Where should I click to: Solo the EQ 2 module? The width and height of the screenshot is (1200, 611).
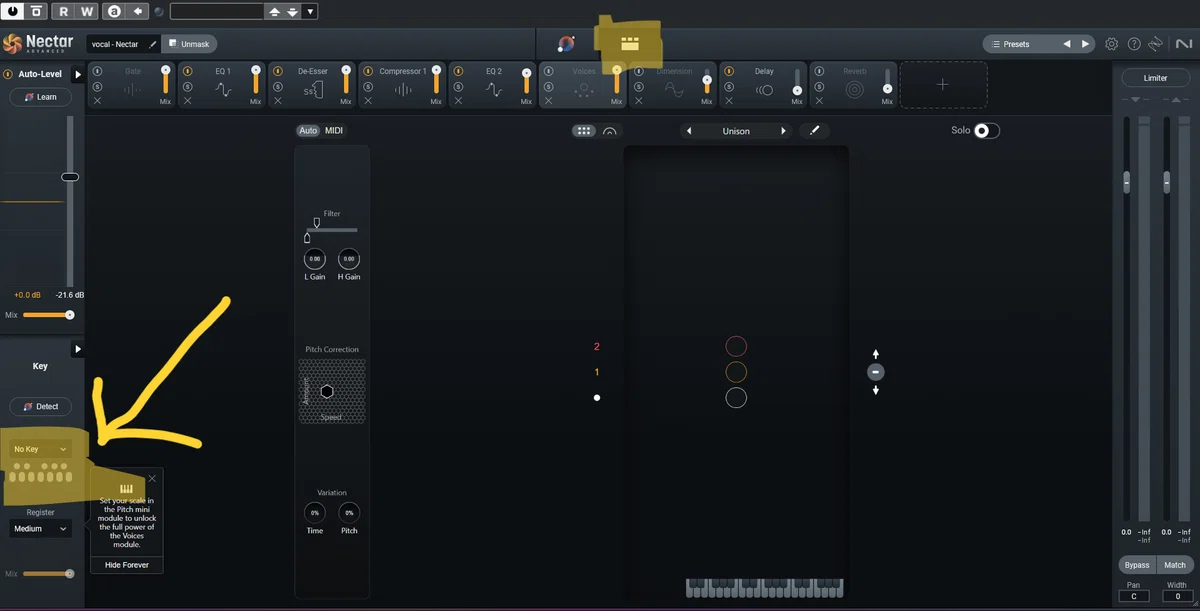[458, 87]
